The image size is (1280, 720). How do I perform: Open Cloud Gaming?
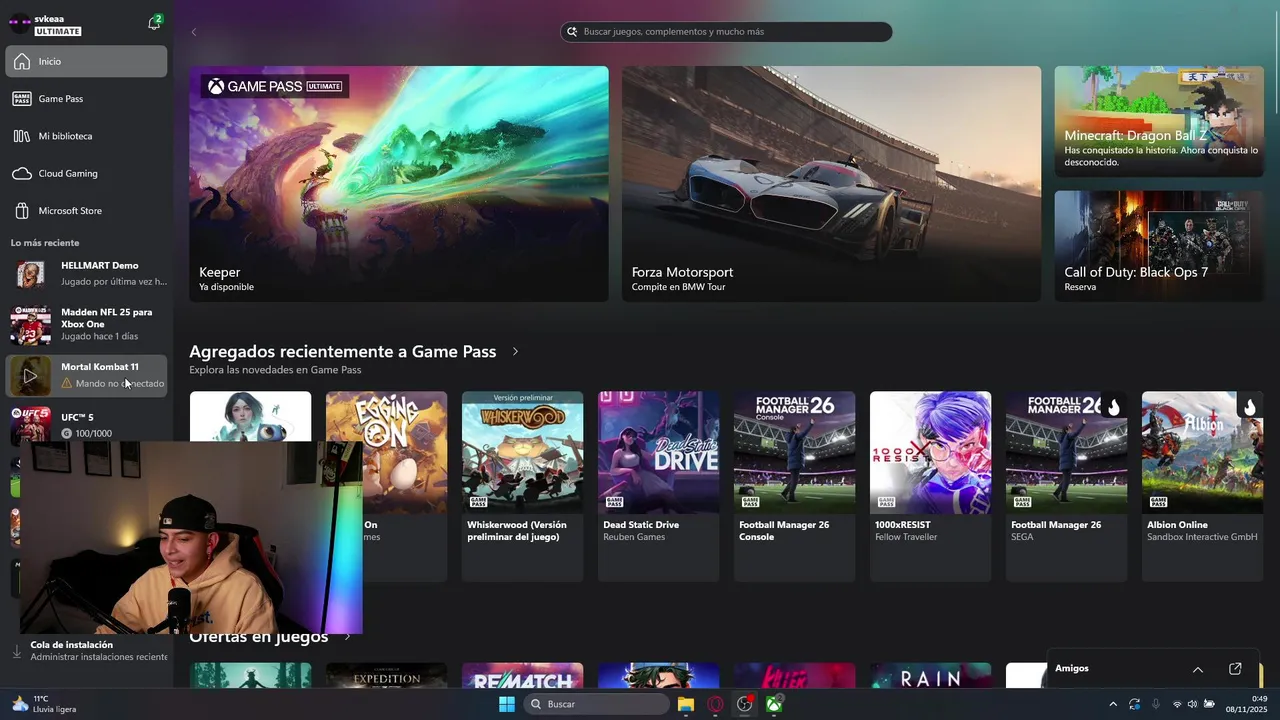click(86, 173)
